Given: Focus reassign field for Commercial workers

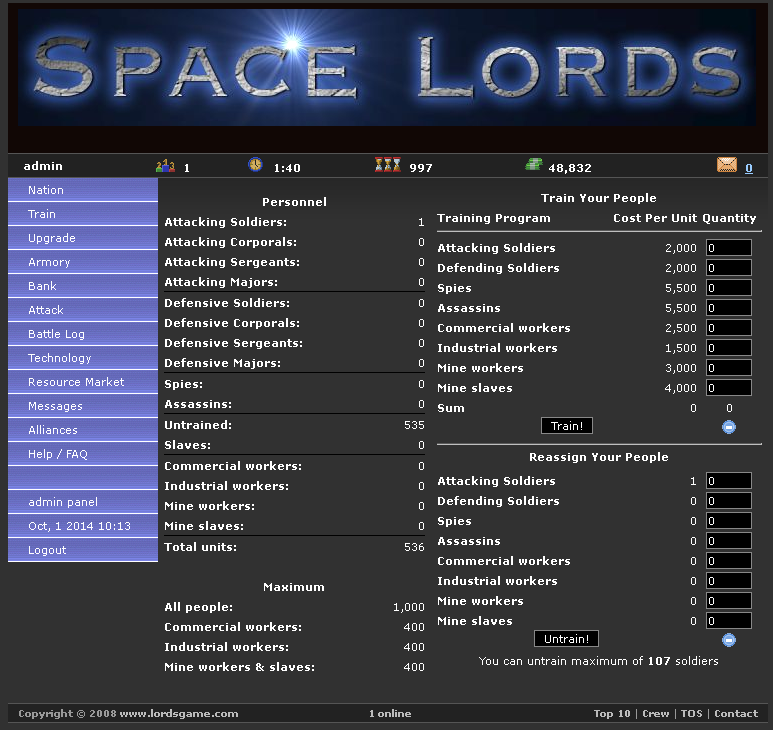Looking at the screenshot, I should coord(729,561).
